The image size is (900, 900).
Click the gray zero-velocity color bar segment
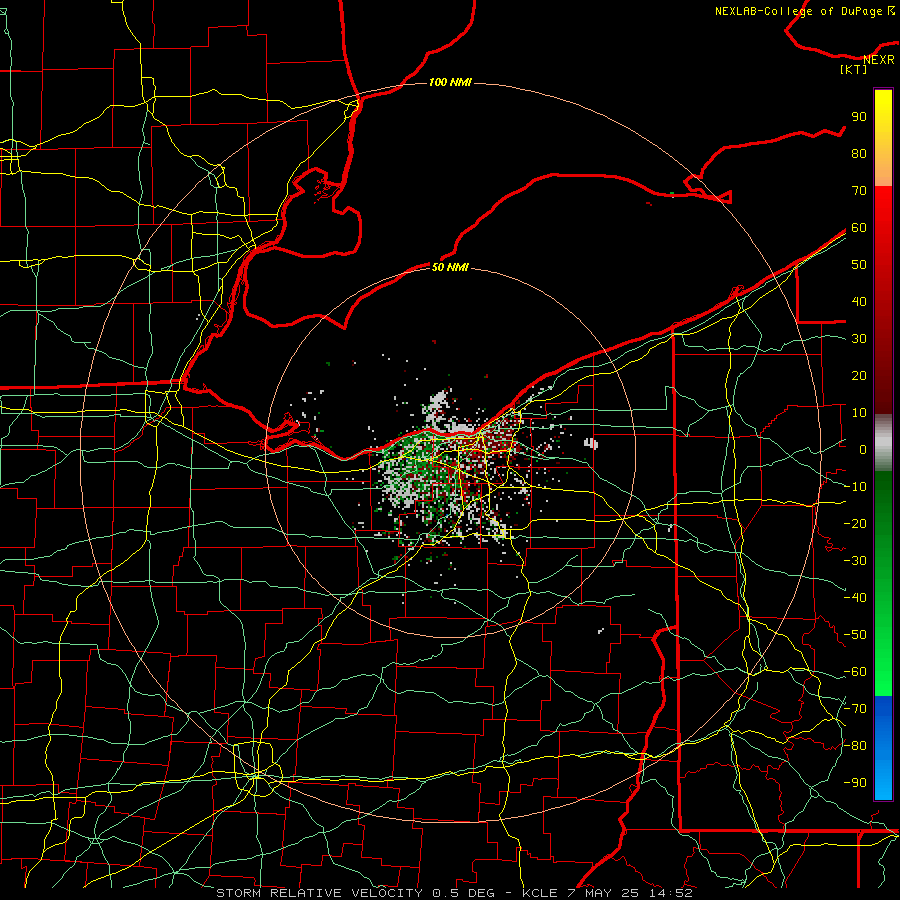883,443
